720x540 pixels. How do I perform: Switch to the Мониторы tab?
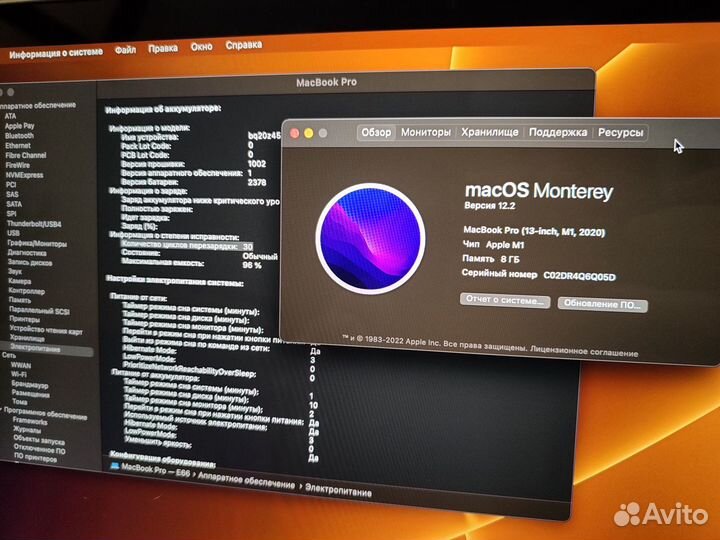point(426,132)
